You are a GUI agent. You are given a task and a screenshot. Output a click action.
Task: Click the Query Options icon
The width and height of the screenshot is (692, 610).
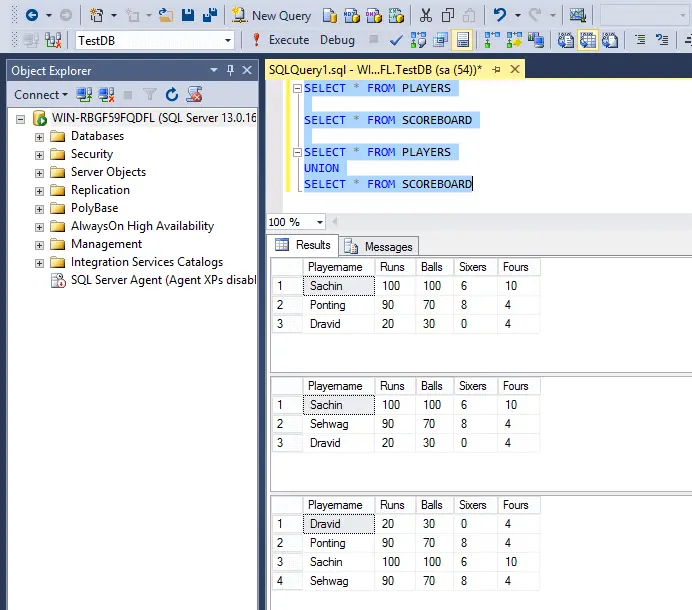[x=440, y=40]
